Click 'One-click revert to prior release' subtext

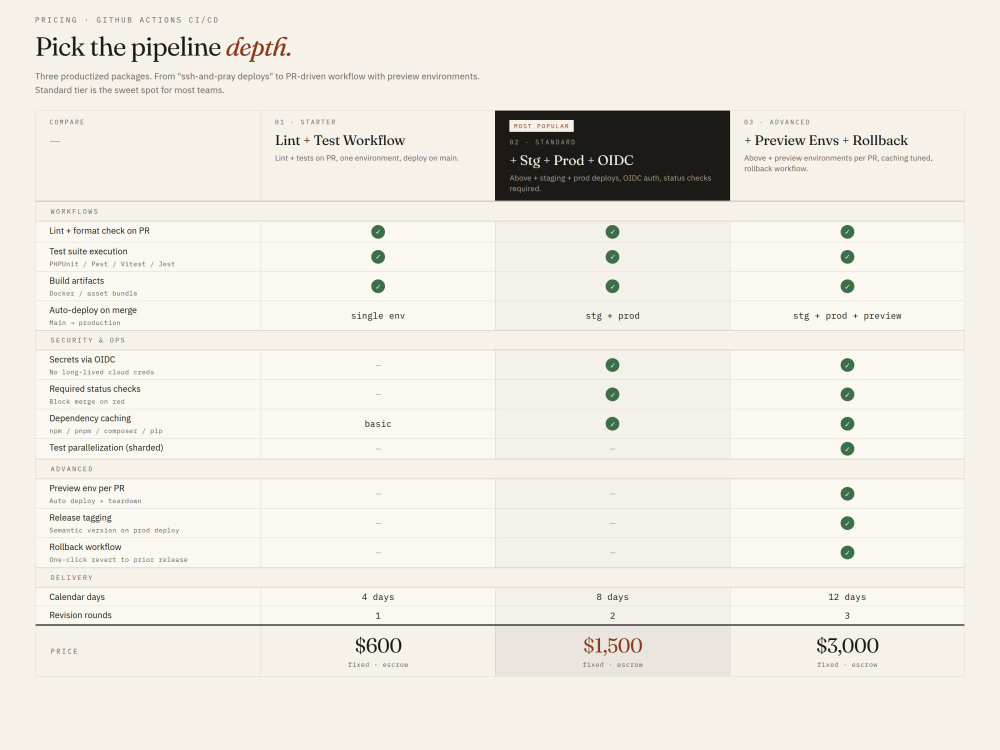(119, 560)
